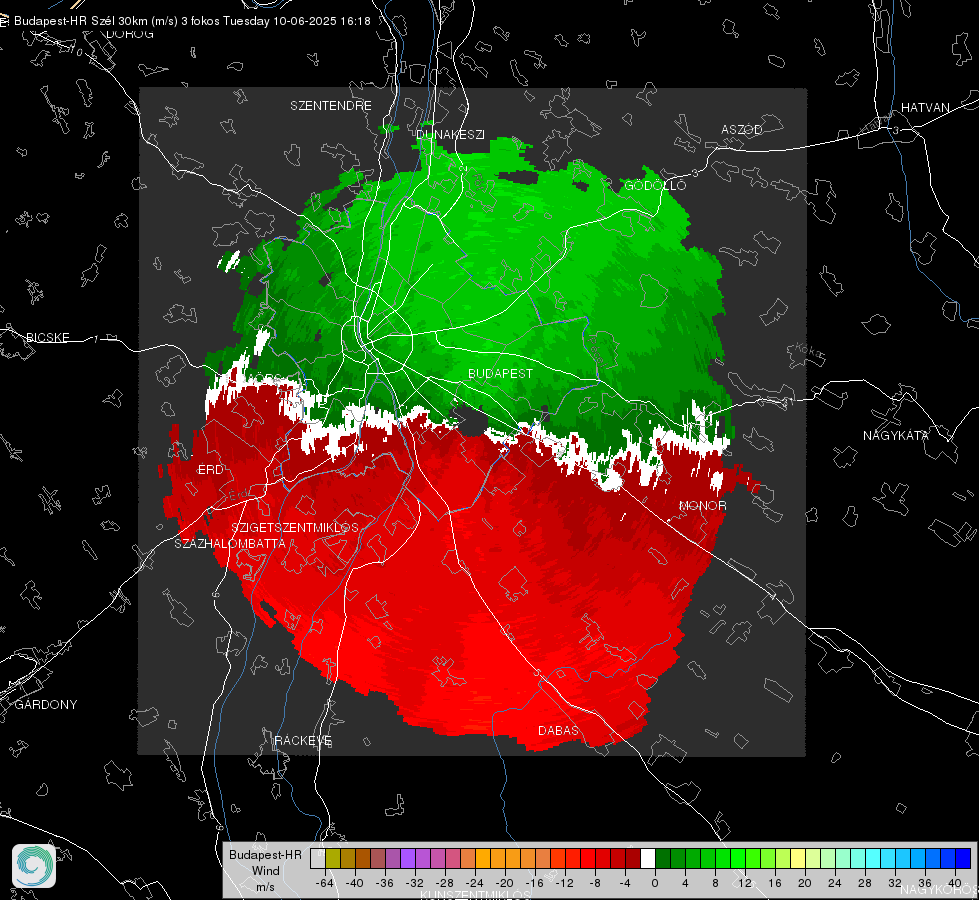The image size is (979, 900).
Task: Click the -24 value on the legend scale
Action: pyautogui.click(x=475, y=883)
